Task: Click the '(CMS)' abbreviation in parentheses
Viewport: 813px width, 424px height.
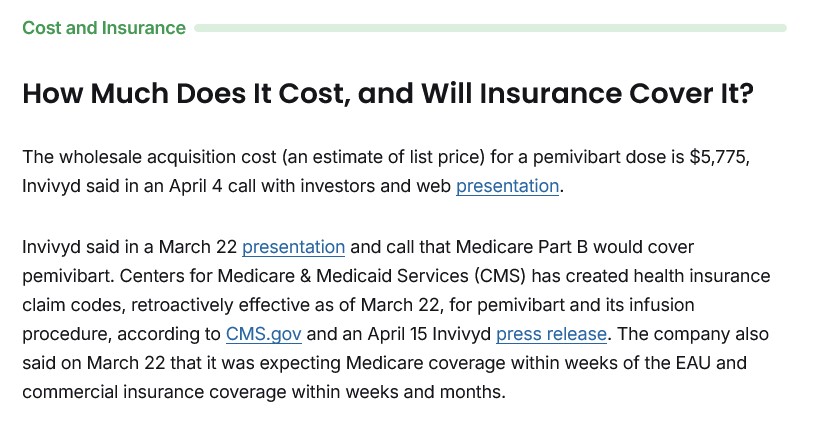Action: pyautogui.click(x=500, y=276)
